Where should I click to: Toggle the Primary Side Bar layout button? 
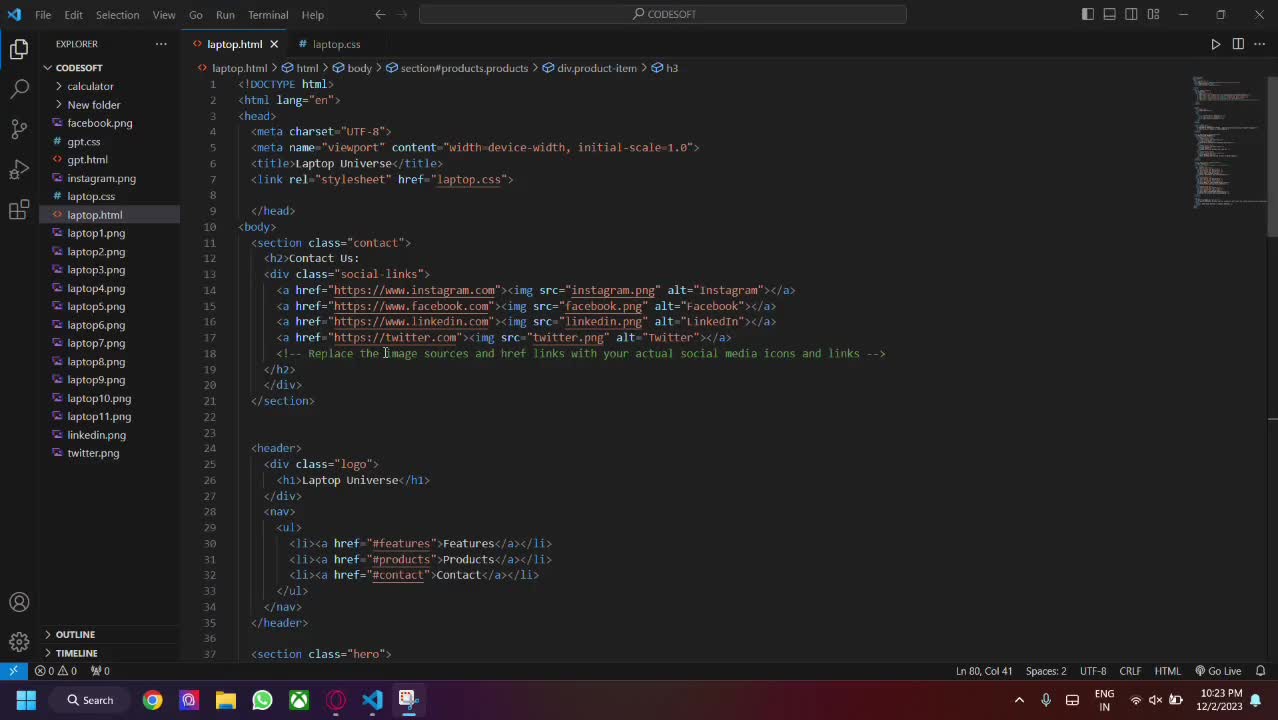pos(1088,14)
